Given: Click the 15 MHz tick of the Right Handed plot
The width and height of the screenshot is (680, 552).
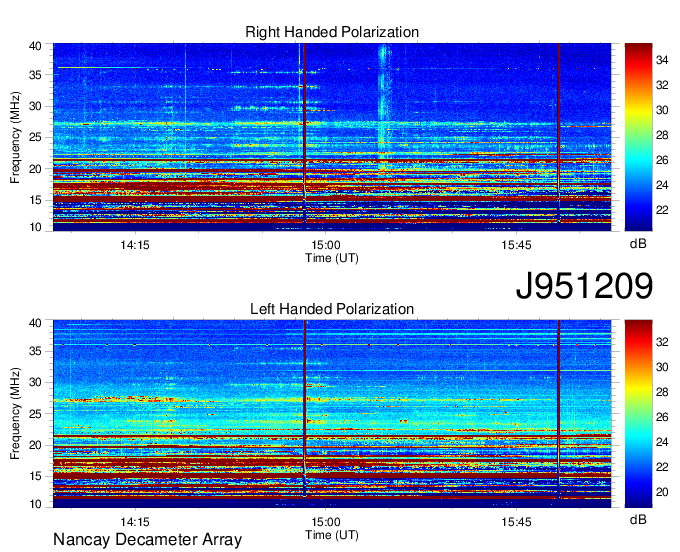Looking at the screenshot, I should [35, 200].
